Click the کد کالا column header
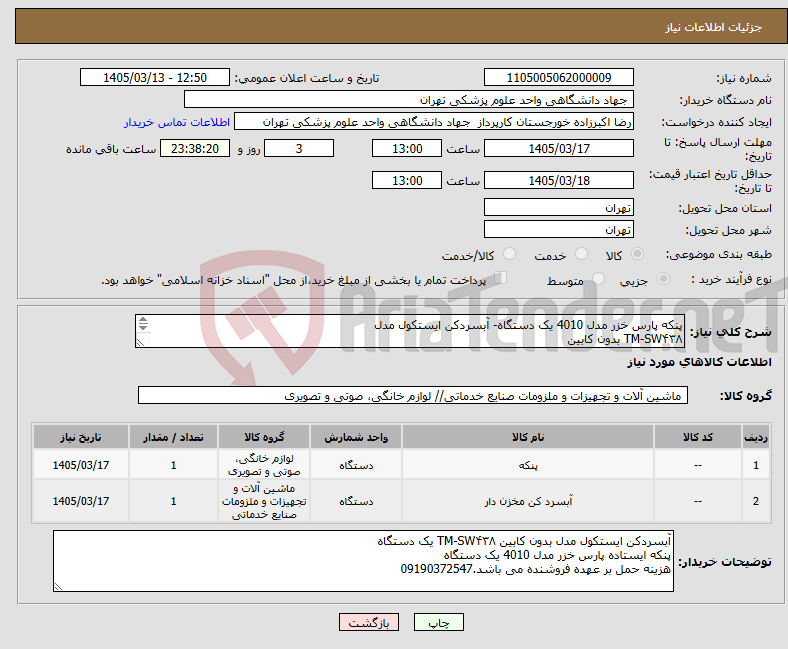788x649 pixels. (698, 437)
